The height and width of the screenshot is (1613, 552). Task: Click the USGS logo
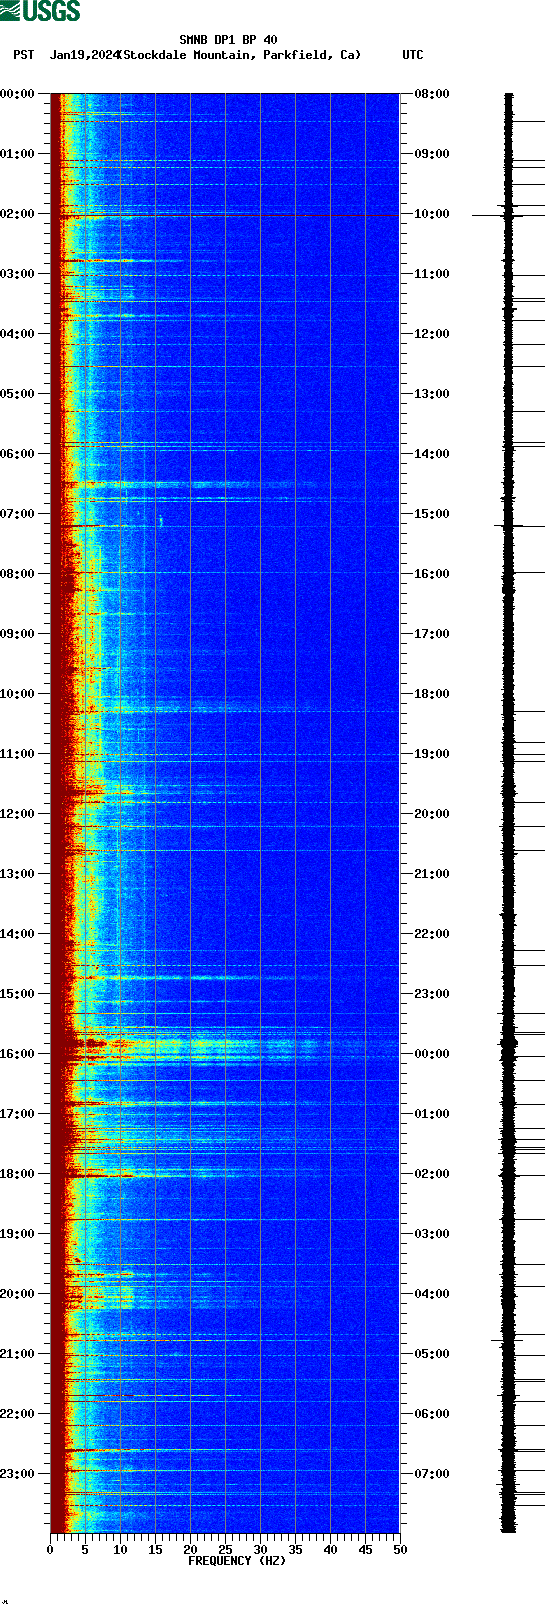[x=40, y=11]
